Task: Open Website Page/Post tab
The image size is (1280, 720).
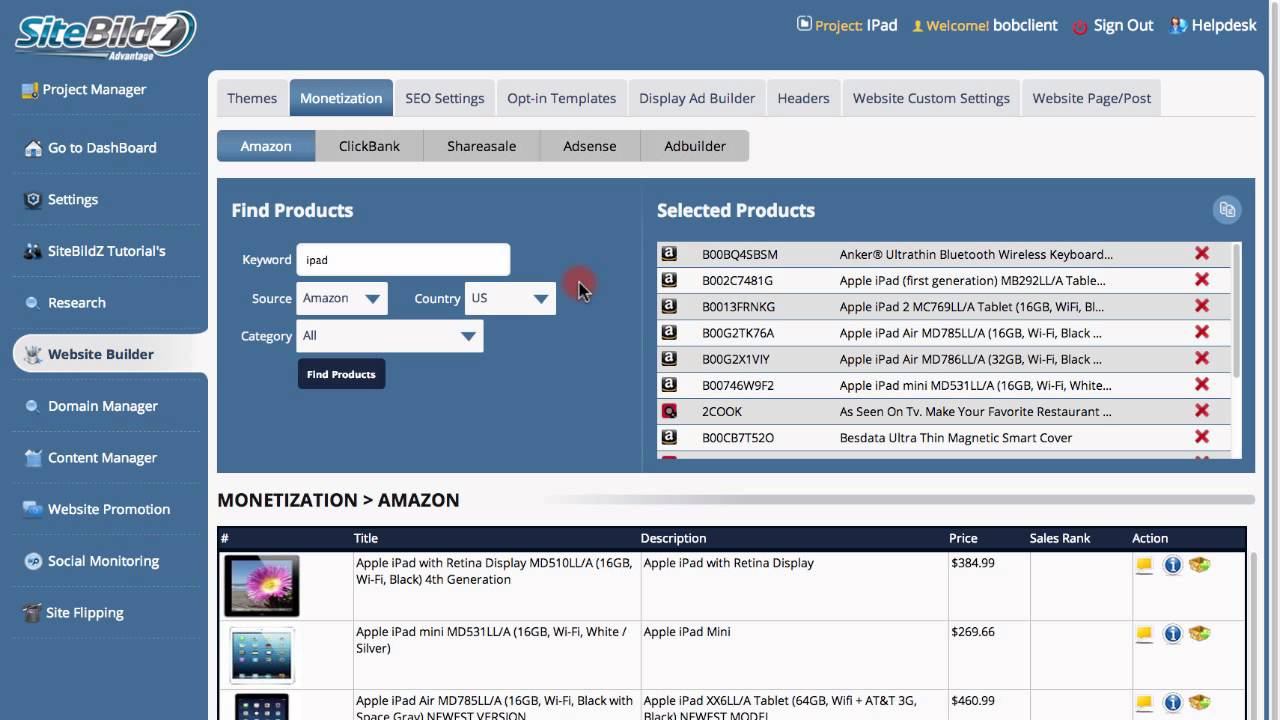Action: [x=1092, y=98]
